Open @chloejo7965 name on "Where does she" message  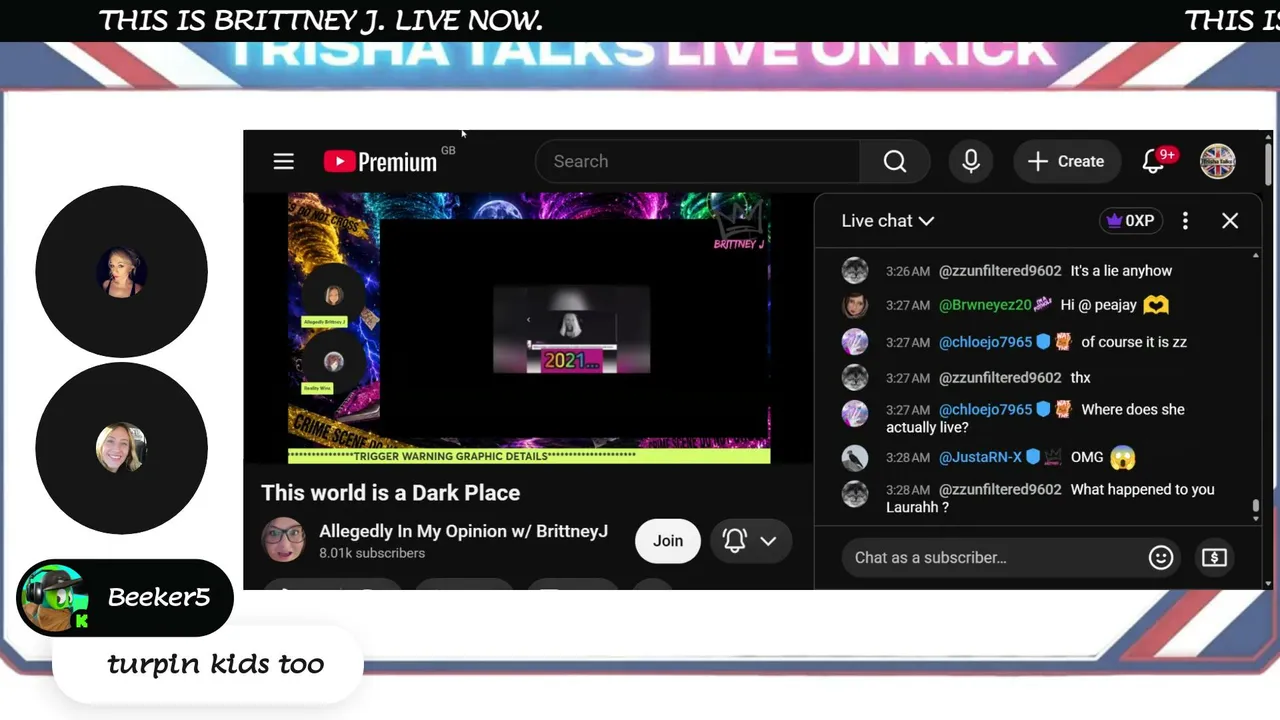pos(985,409)
